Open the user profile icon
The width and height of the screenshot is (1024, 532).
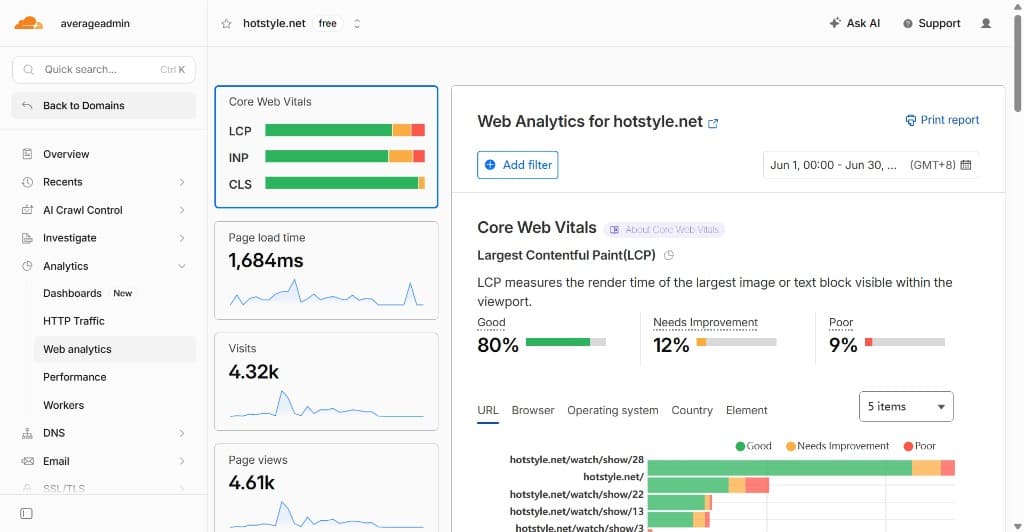coord(985,23)
